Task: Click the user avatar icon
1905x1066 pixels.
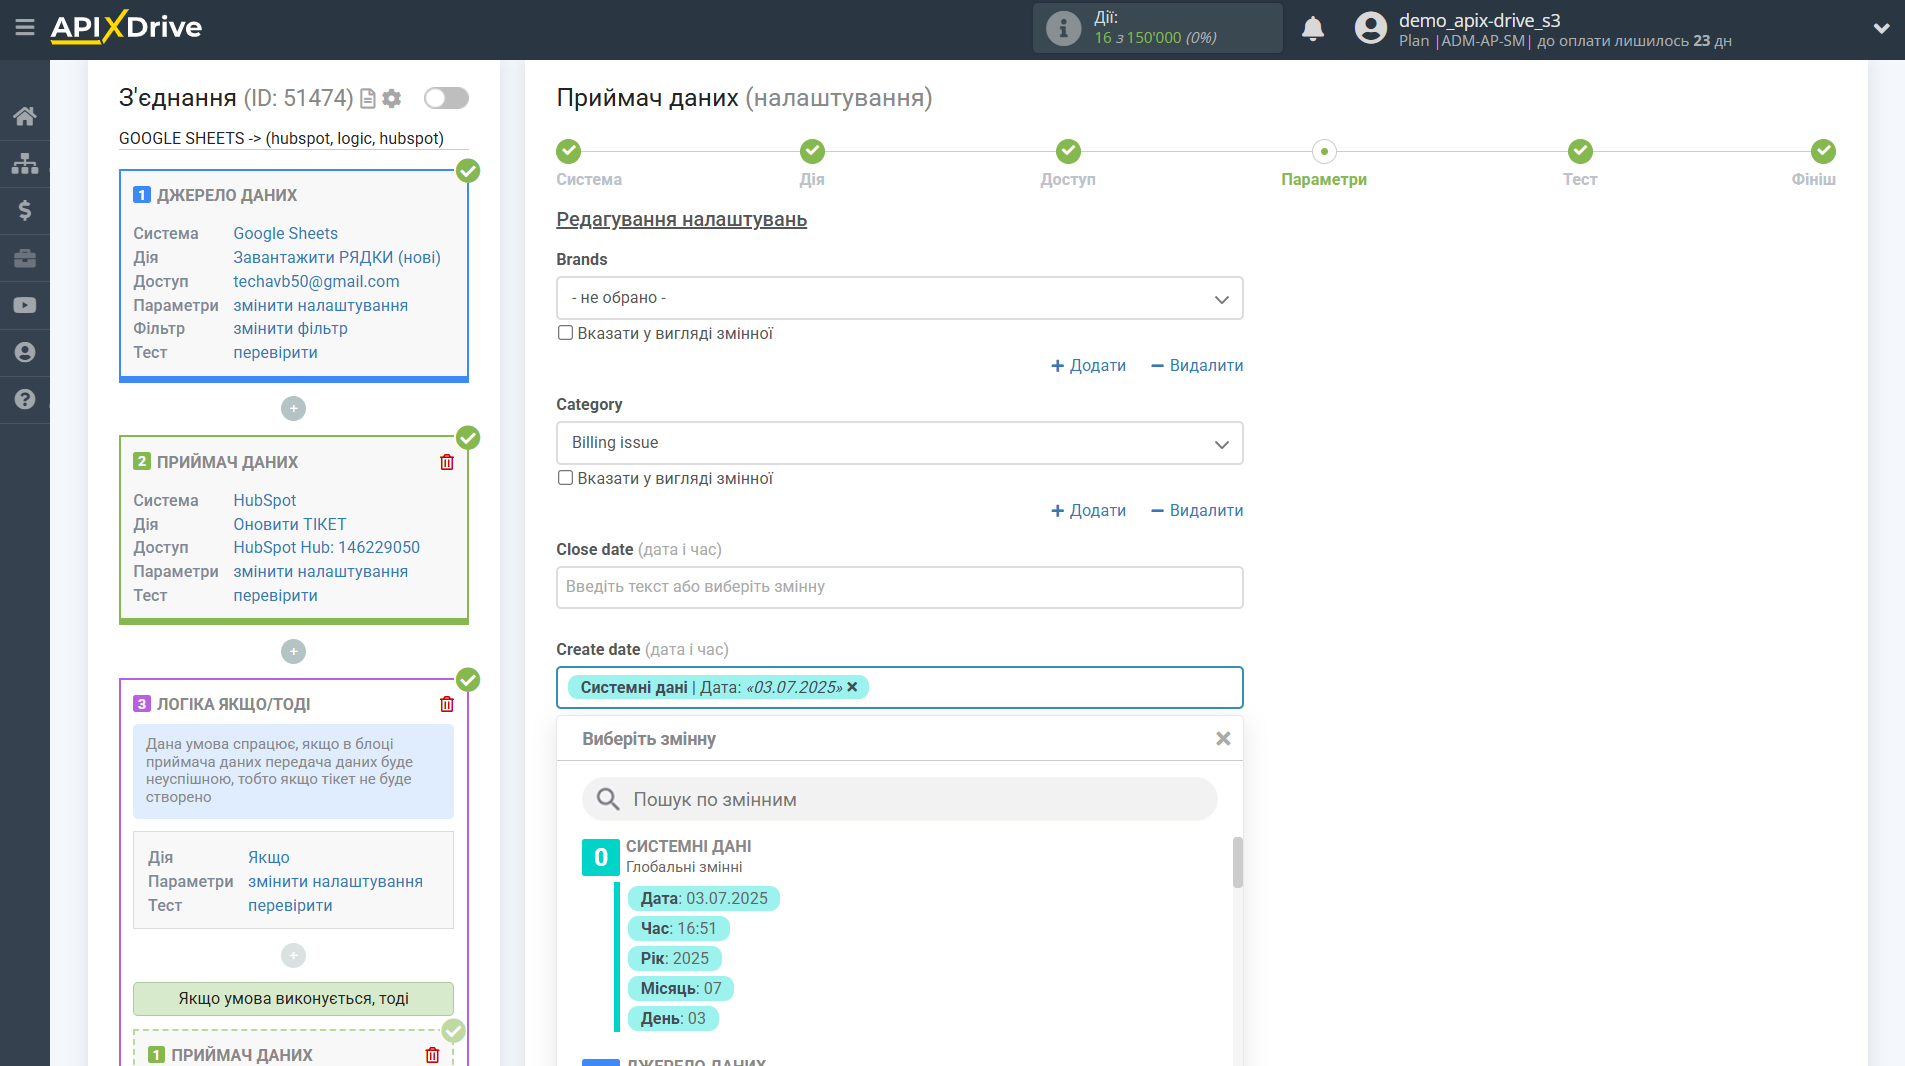Action: [x=1371, y=28]
